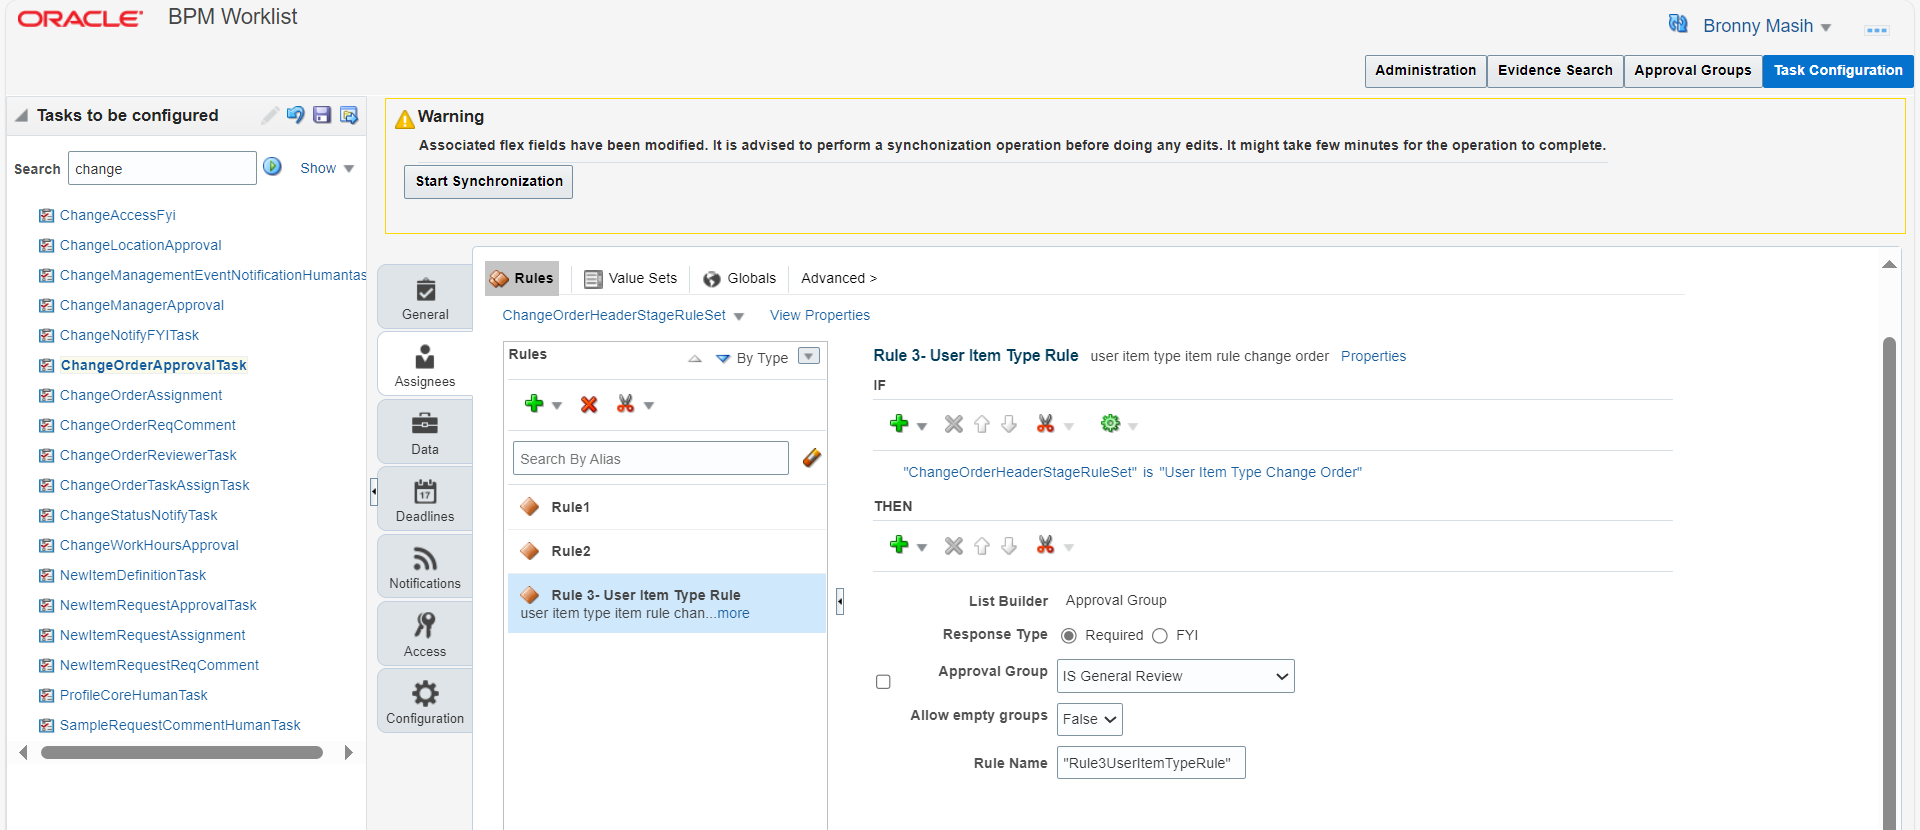Click the Search By Alias input field

coord(651,458)
